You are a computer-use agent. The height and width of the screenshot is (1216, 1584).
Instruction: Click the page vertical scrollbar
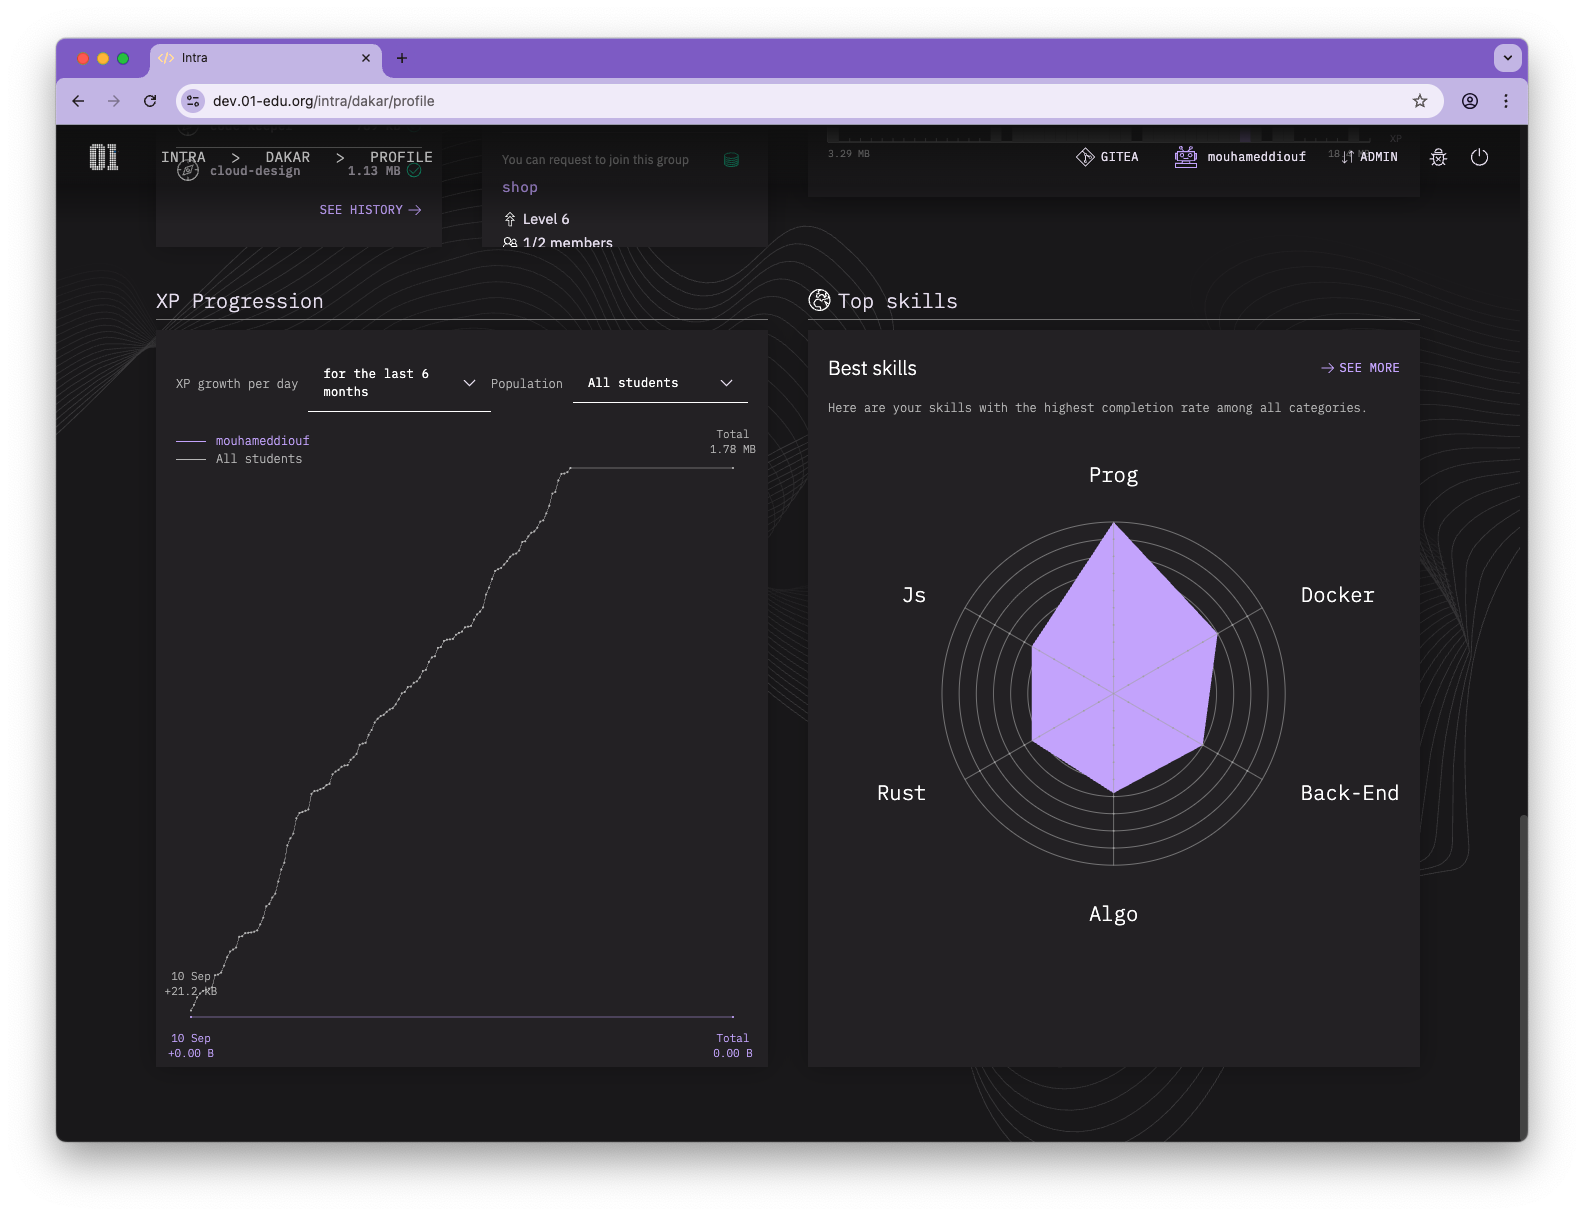point(1523,970)
